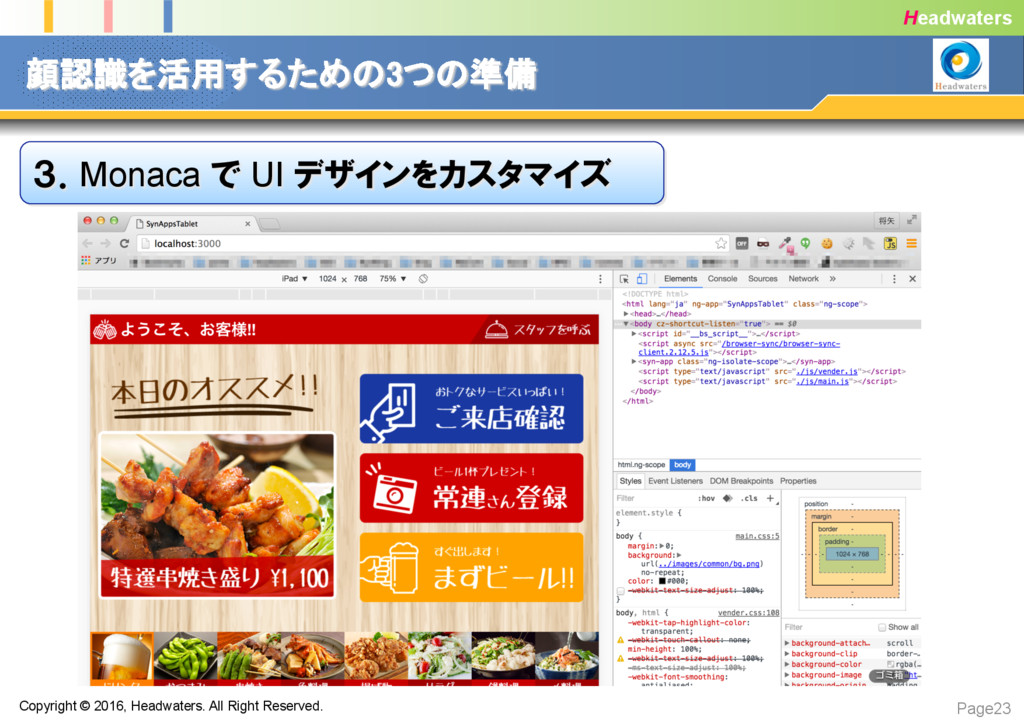Click the black #000 color swatch
The image size is (1024, 724).
click(x=662, y=581)
